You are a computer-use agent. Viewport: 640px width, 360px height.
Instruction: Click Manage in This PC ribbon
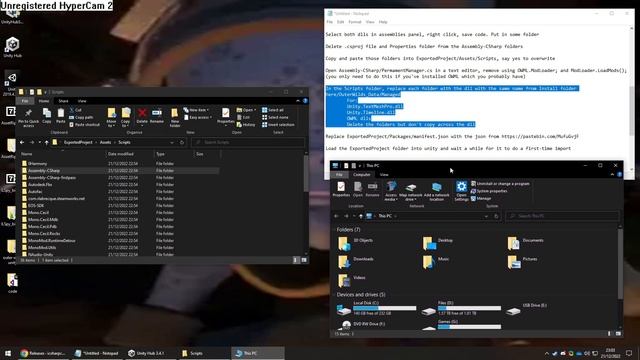click(x=481, y=198)
